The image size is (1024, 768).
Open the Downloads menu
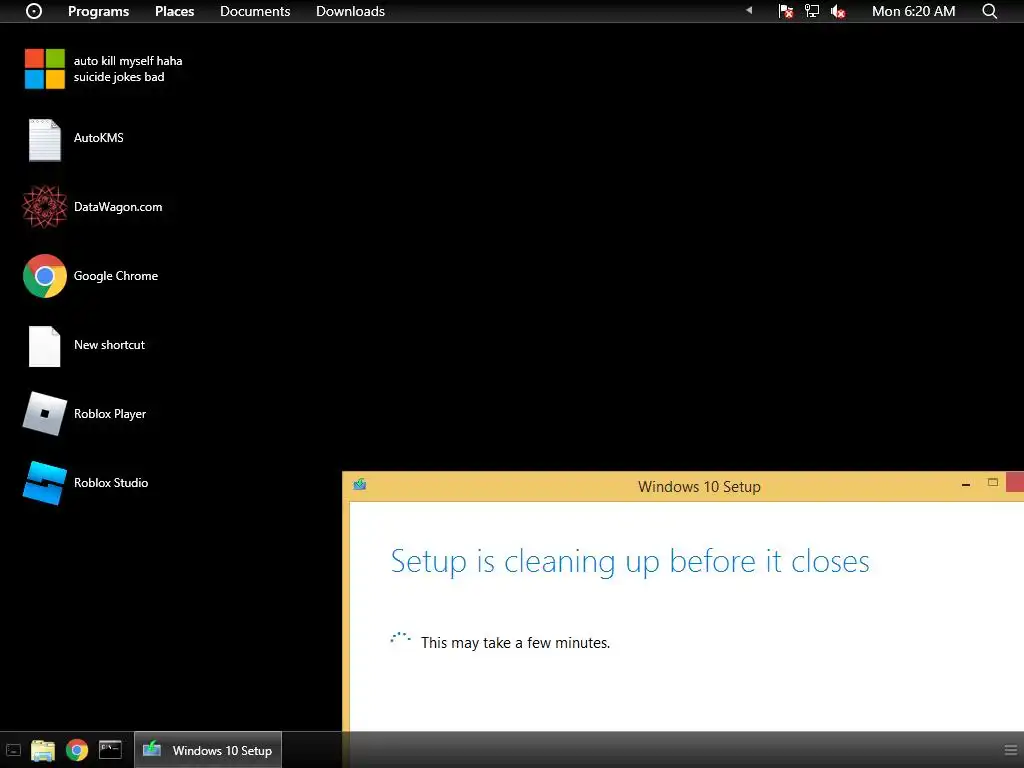coord(350,11)
